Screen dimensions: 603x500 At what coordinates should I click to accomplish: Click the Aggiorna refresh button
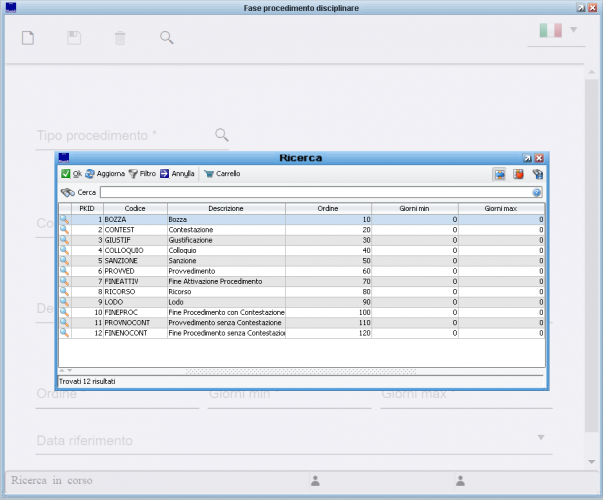pyautogui.click(x=105, y=173)
